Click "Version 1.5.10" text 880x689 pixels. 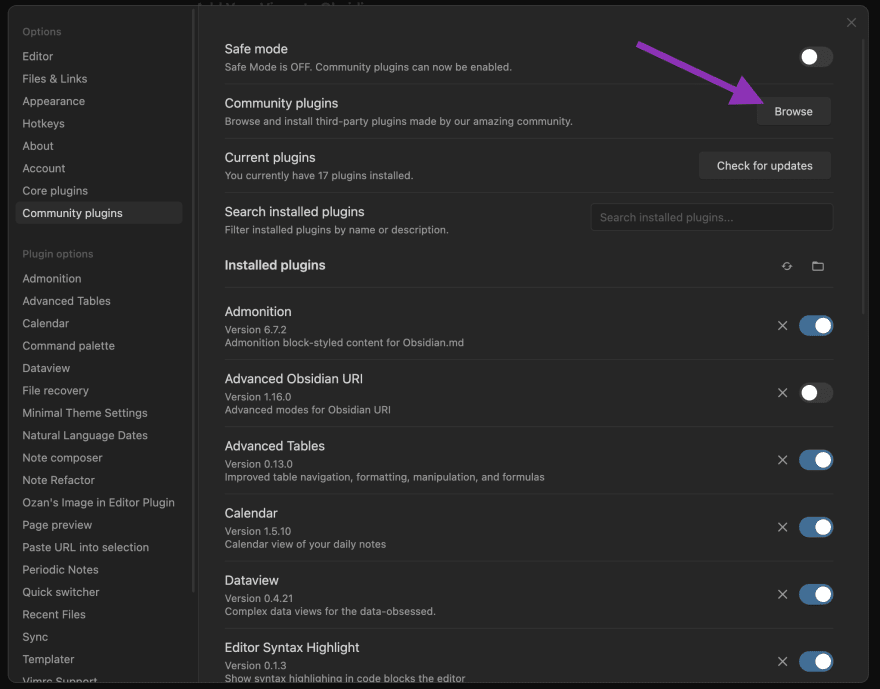(x=258, y=531)
